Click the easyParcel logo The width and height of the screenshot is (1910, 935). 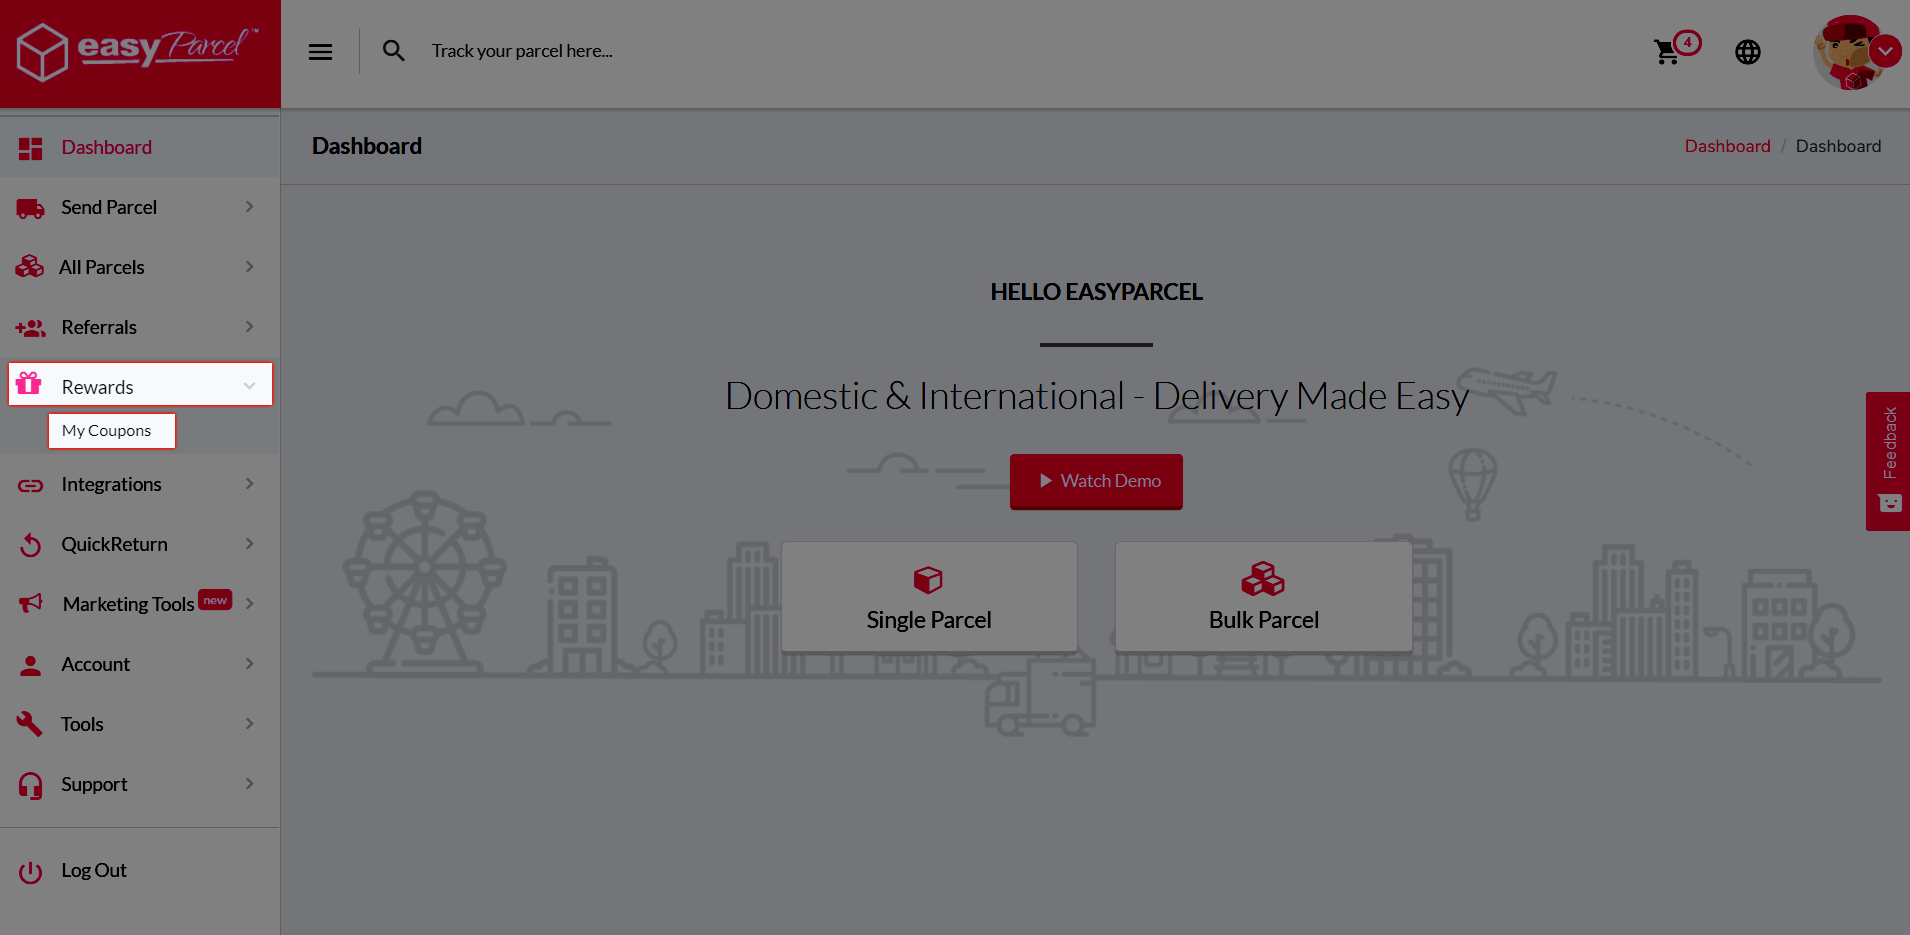tap(139, 50)
